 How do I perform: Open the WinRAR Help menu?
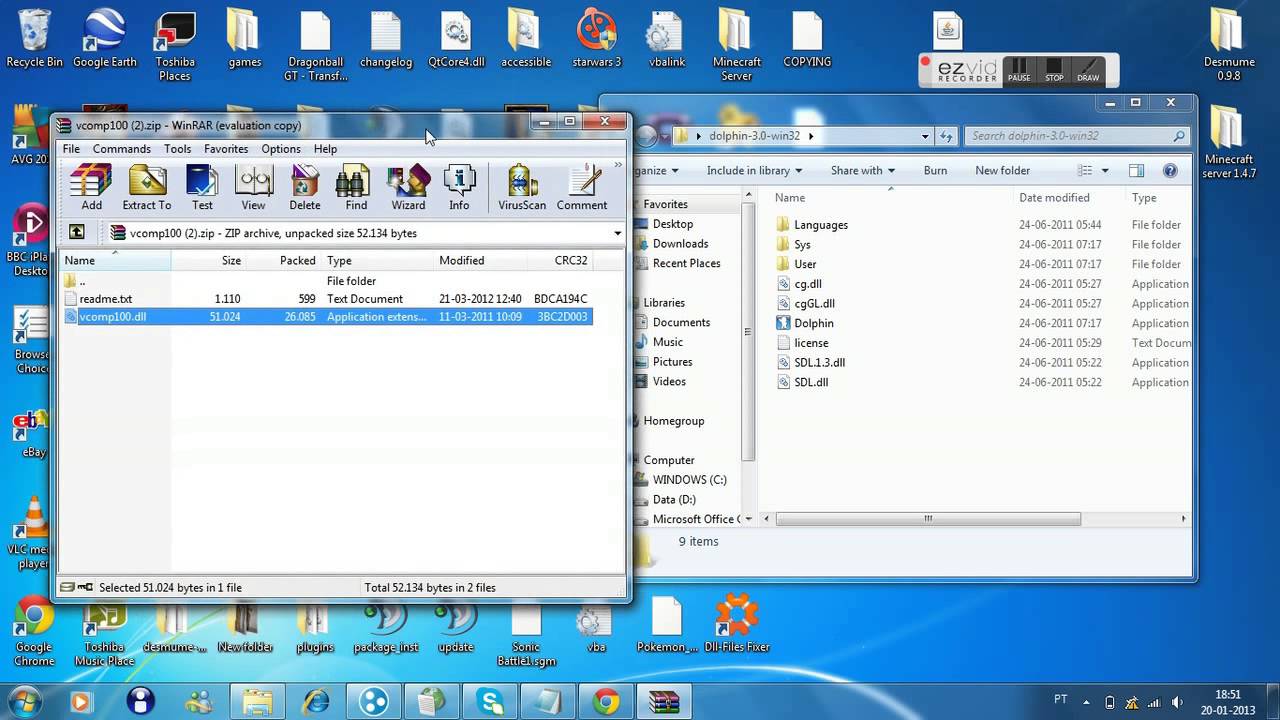(x=325, y=149)
